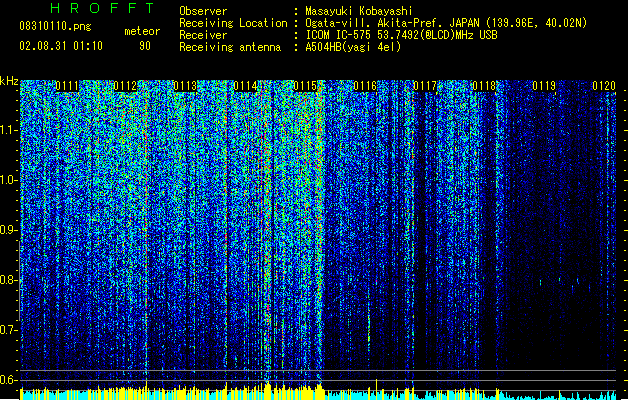Screen dimensions: 629x400
Task: Click the timestamp 02.08.31 01:10
Action: coord(61,46)
